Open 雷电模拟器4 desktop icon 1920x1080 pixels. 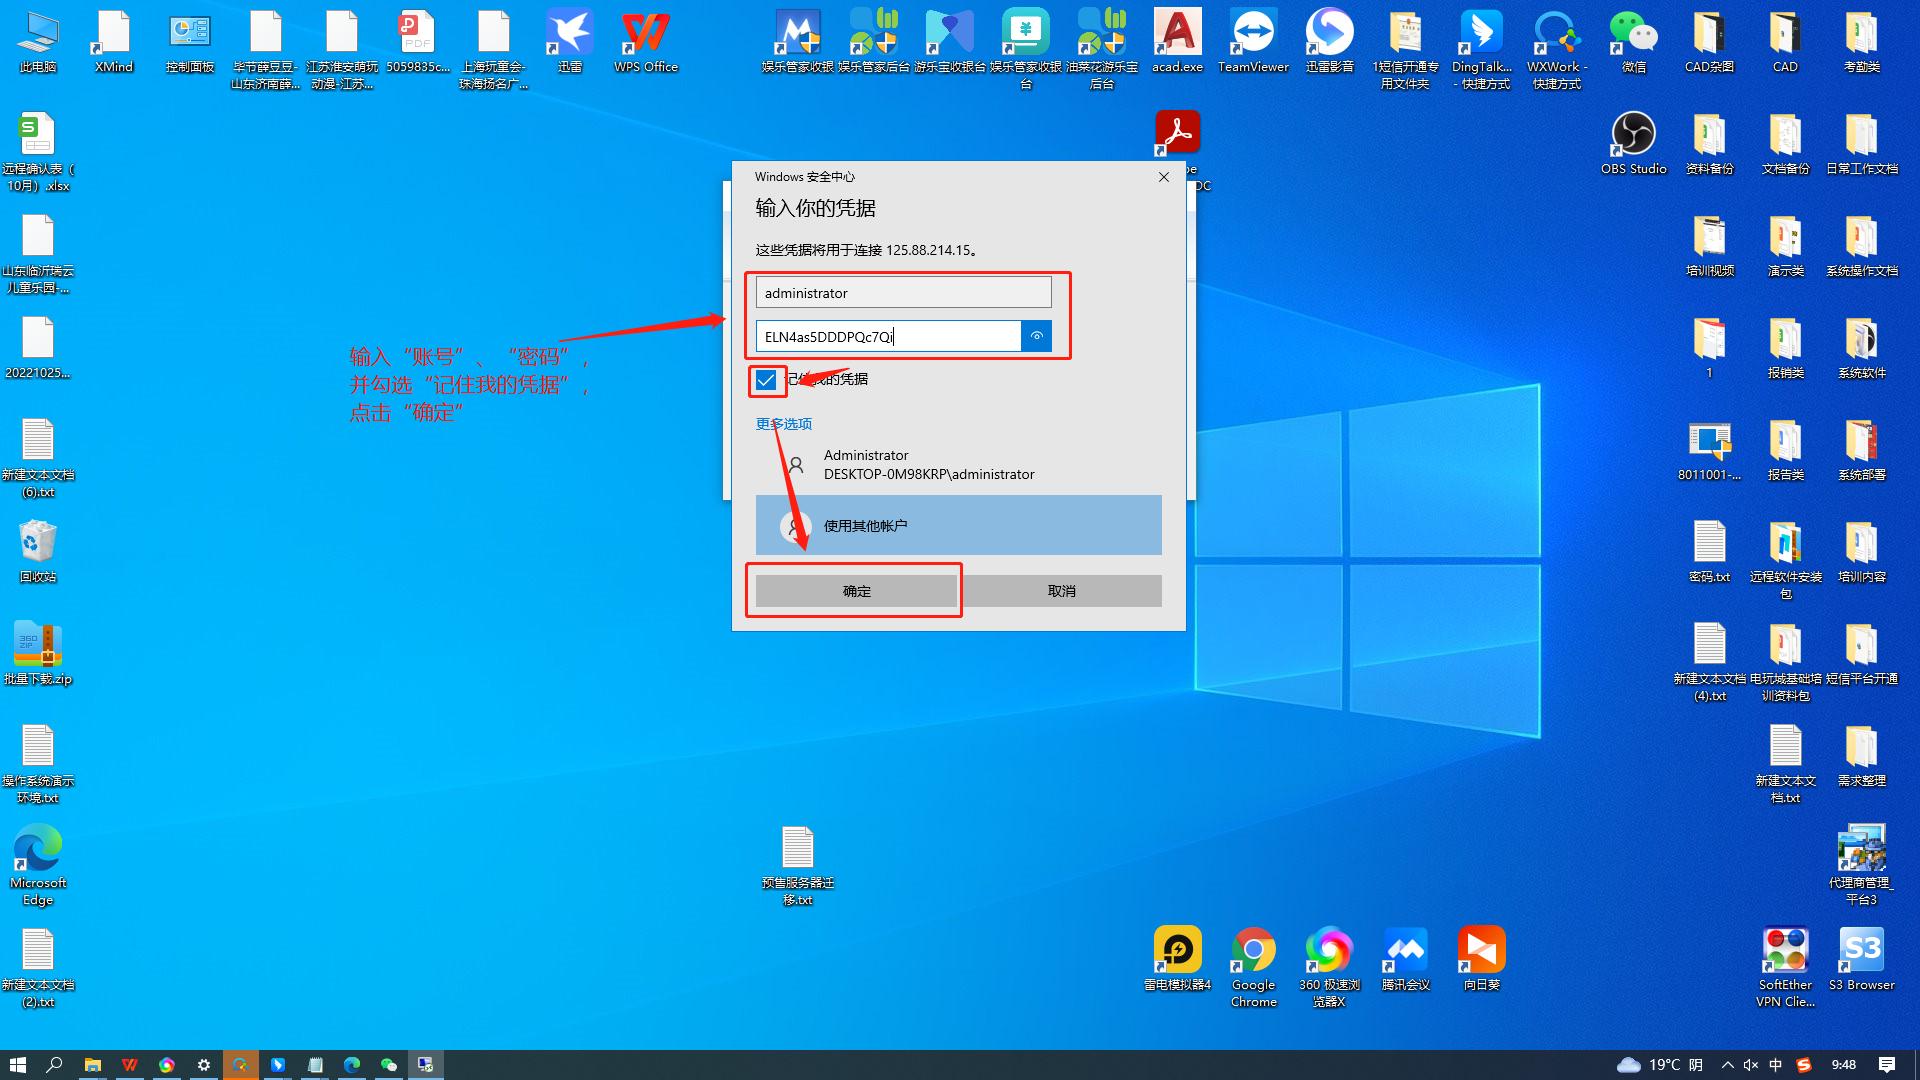1178,960
